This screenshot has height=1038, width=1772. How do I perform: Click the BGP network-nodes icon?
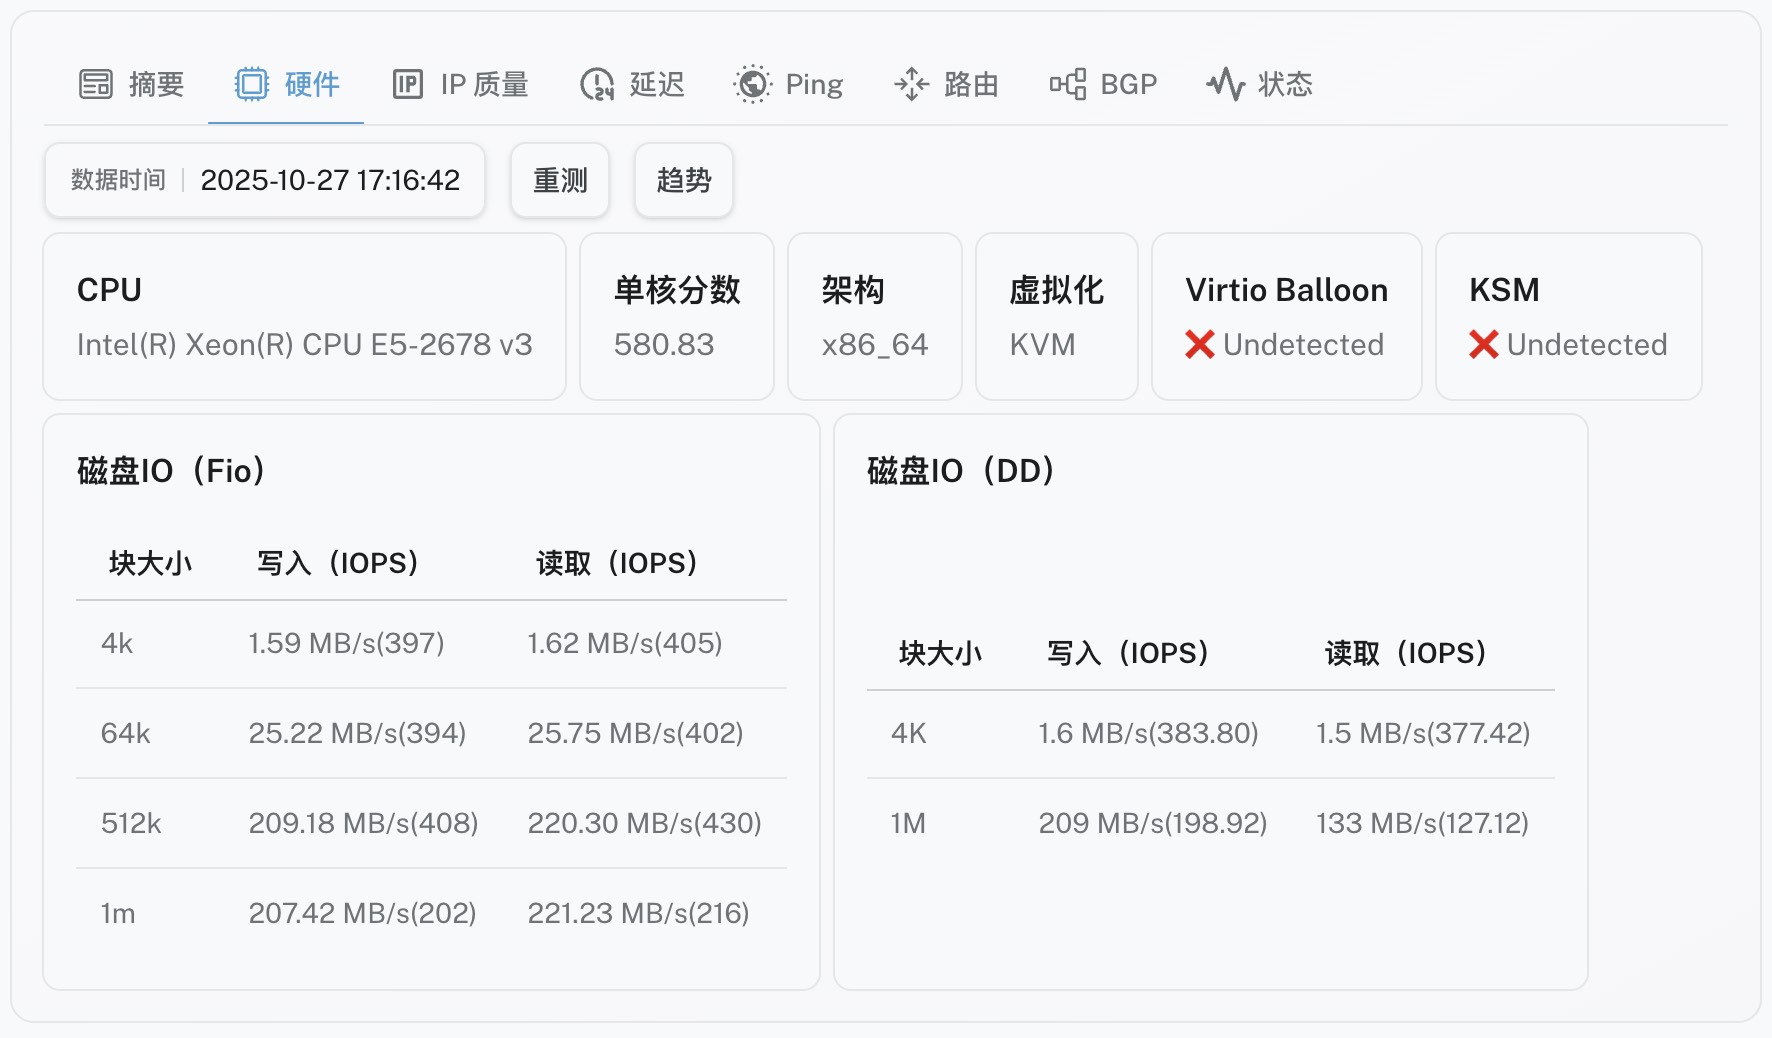(1068, 84)
